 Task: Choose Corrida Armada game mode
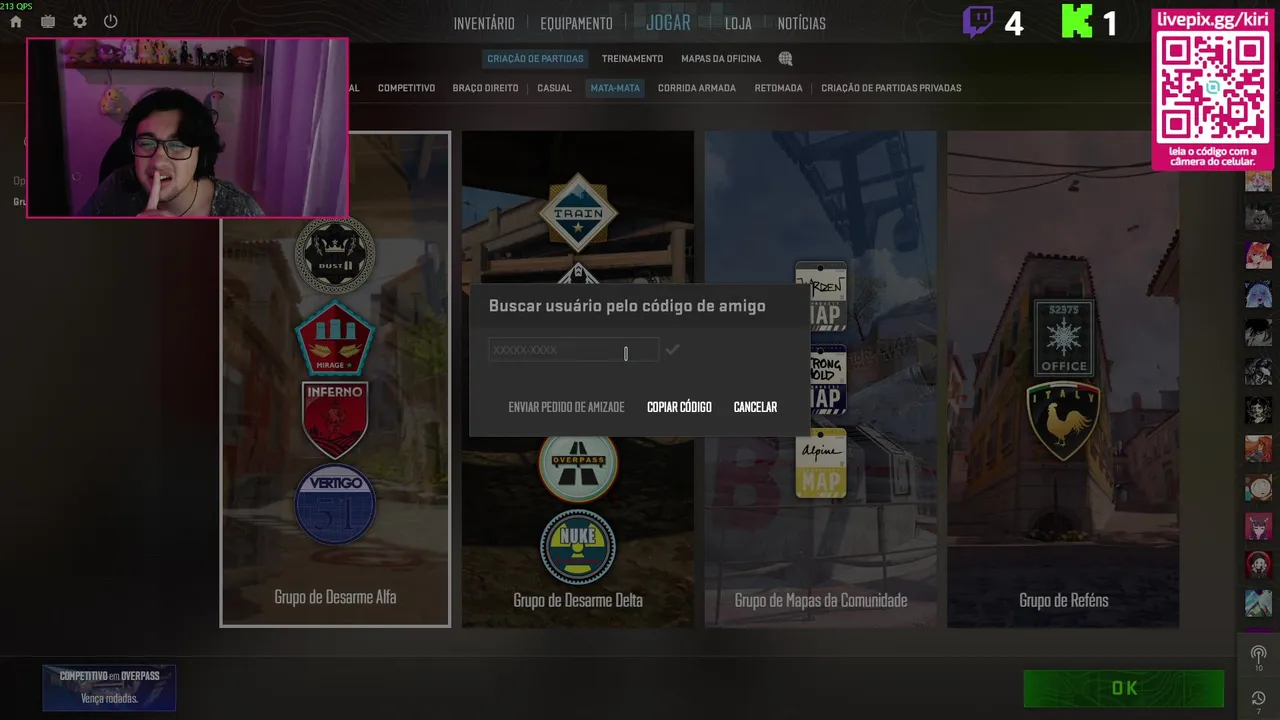pyautogui.click(x=697, y=88)
